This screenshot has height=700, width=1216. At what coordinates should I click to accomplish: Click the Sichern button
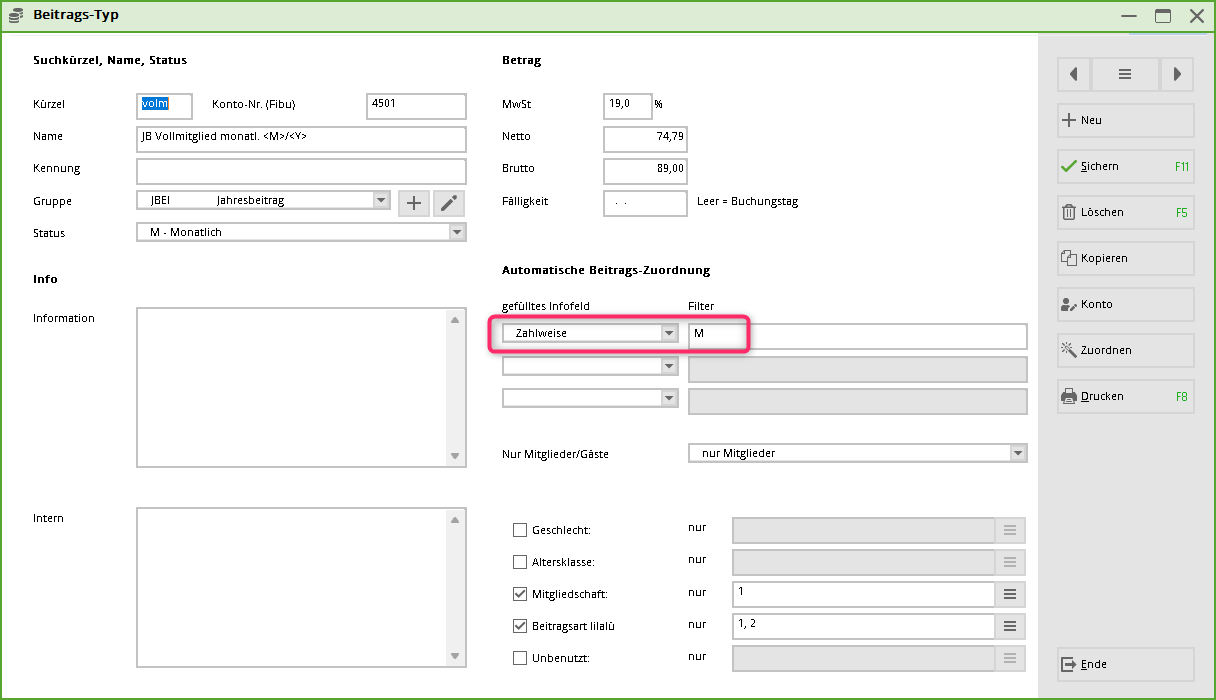[1125, 166]
